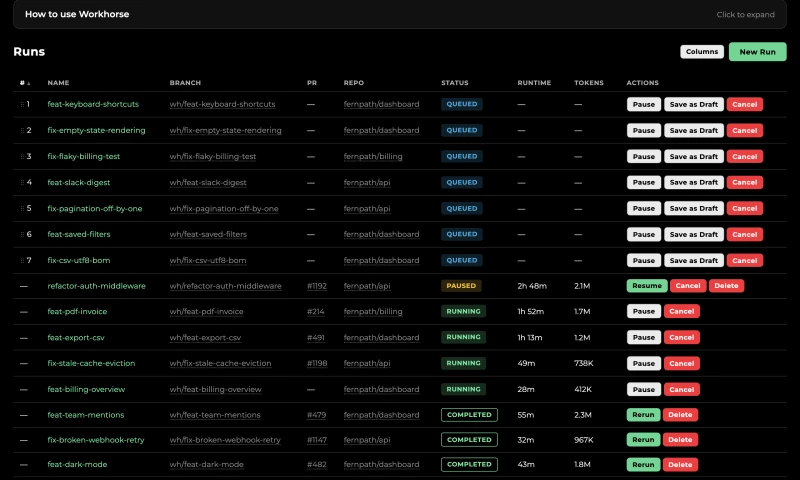Sort runs by the # column header

tap(24, 83)
